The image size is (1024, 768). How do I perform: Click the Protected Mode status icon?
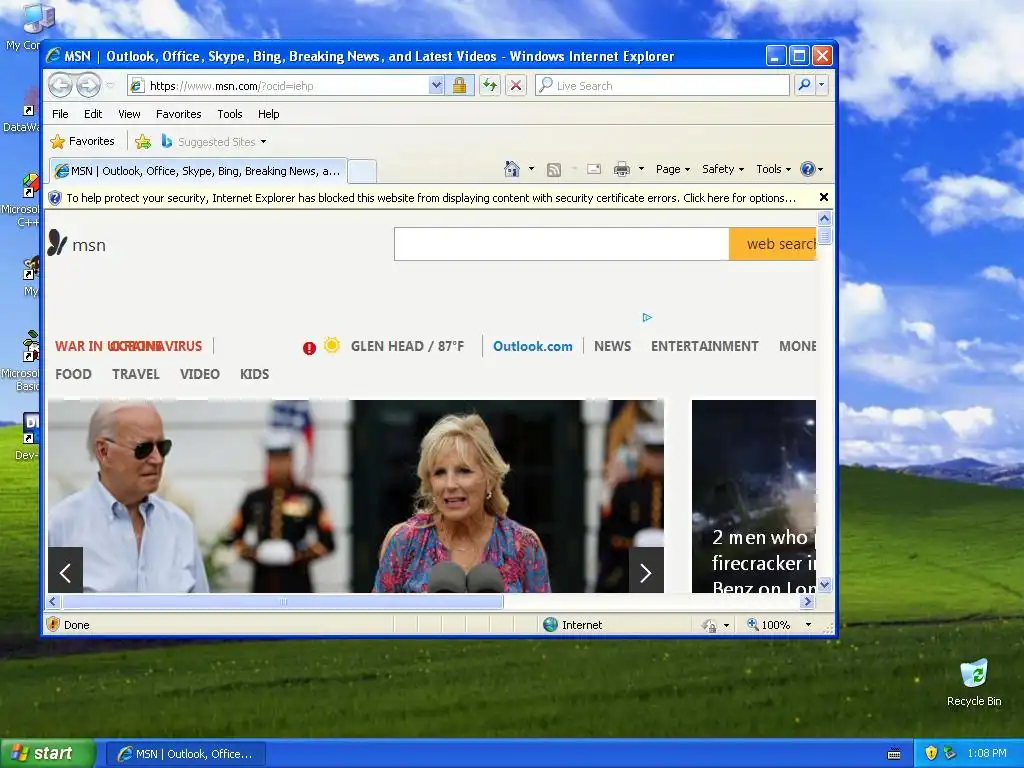pyautogui.click(x=709, y=625)
